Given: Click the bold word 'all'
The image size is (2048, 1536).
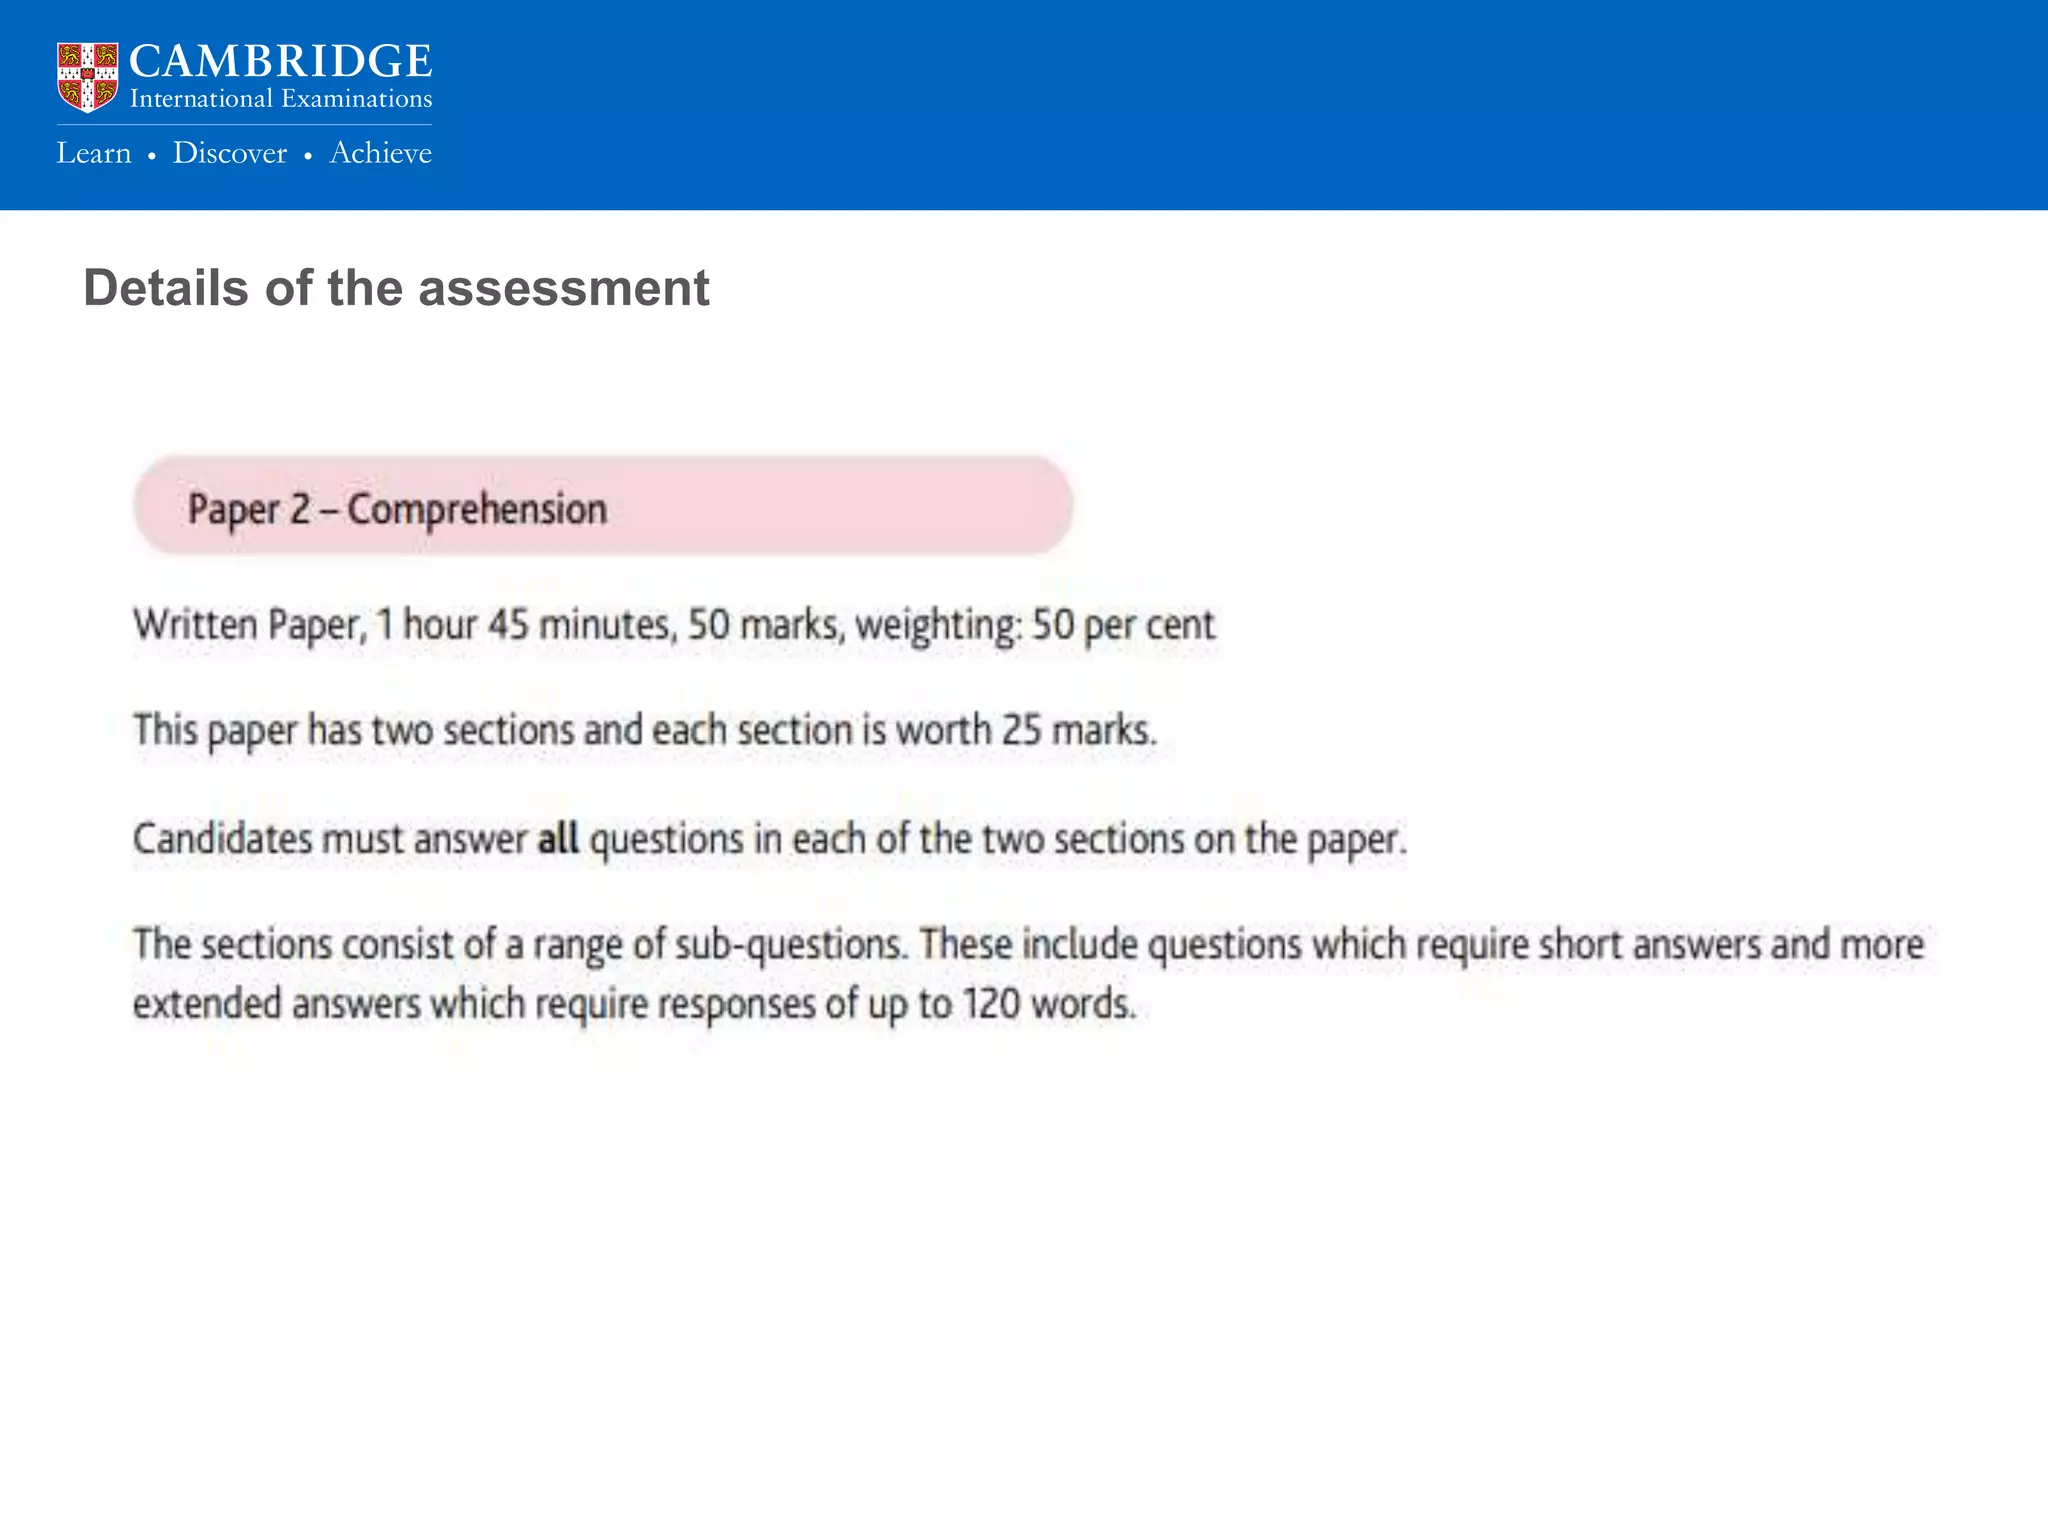Looking at the screenshot, I should click(558, 838).
